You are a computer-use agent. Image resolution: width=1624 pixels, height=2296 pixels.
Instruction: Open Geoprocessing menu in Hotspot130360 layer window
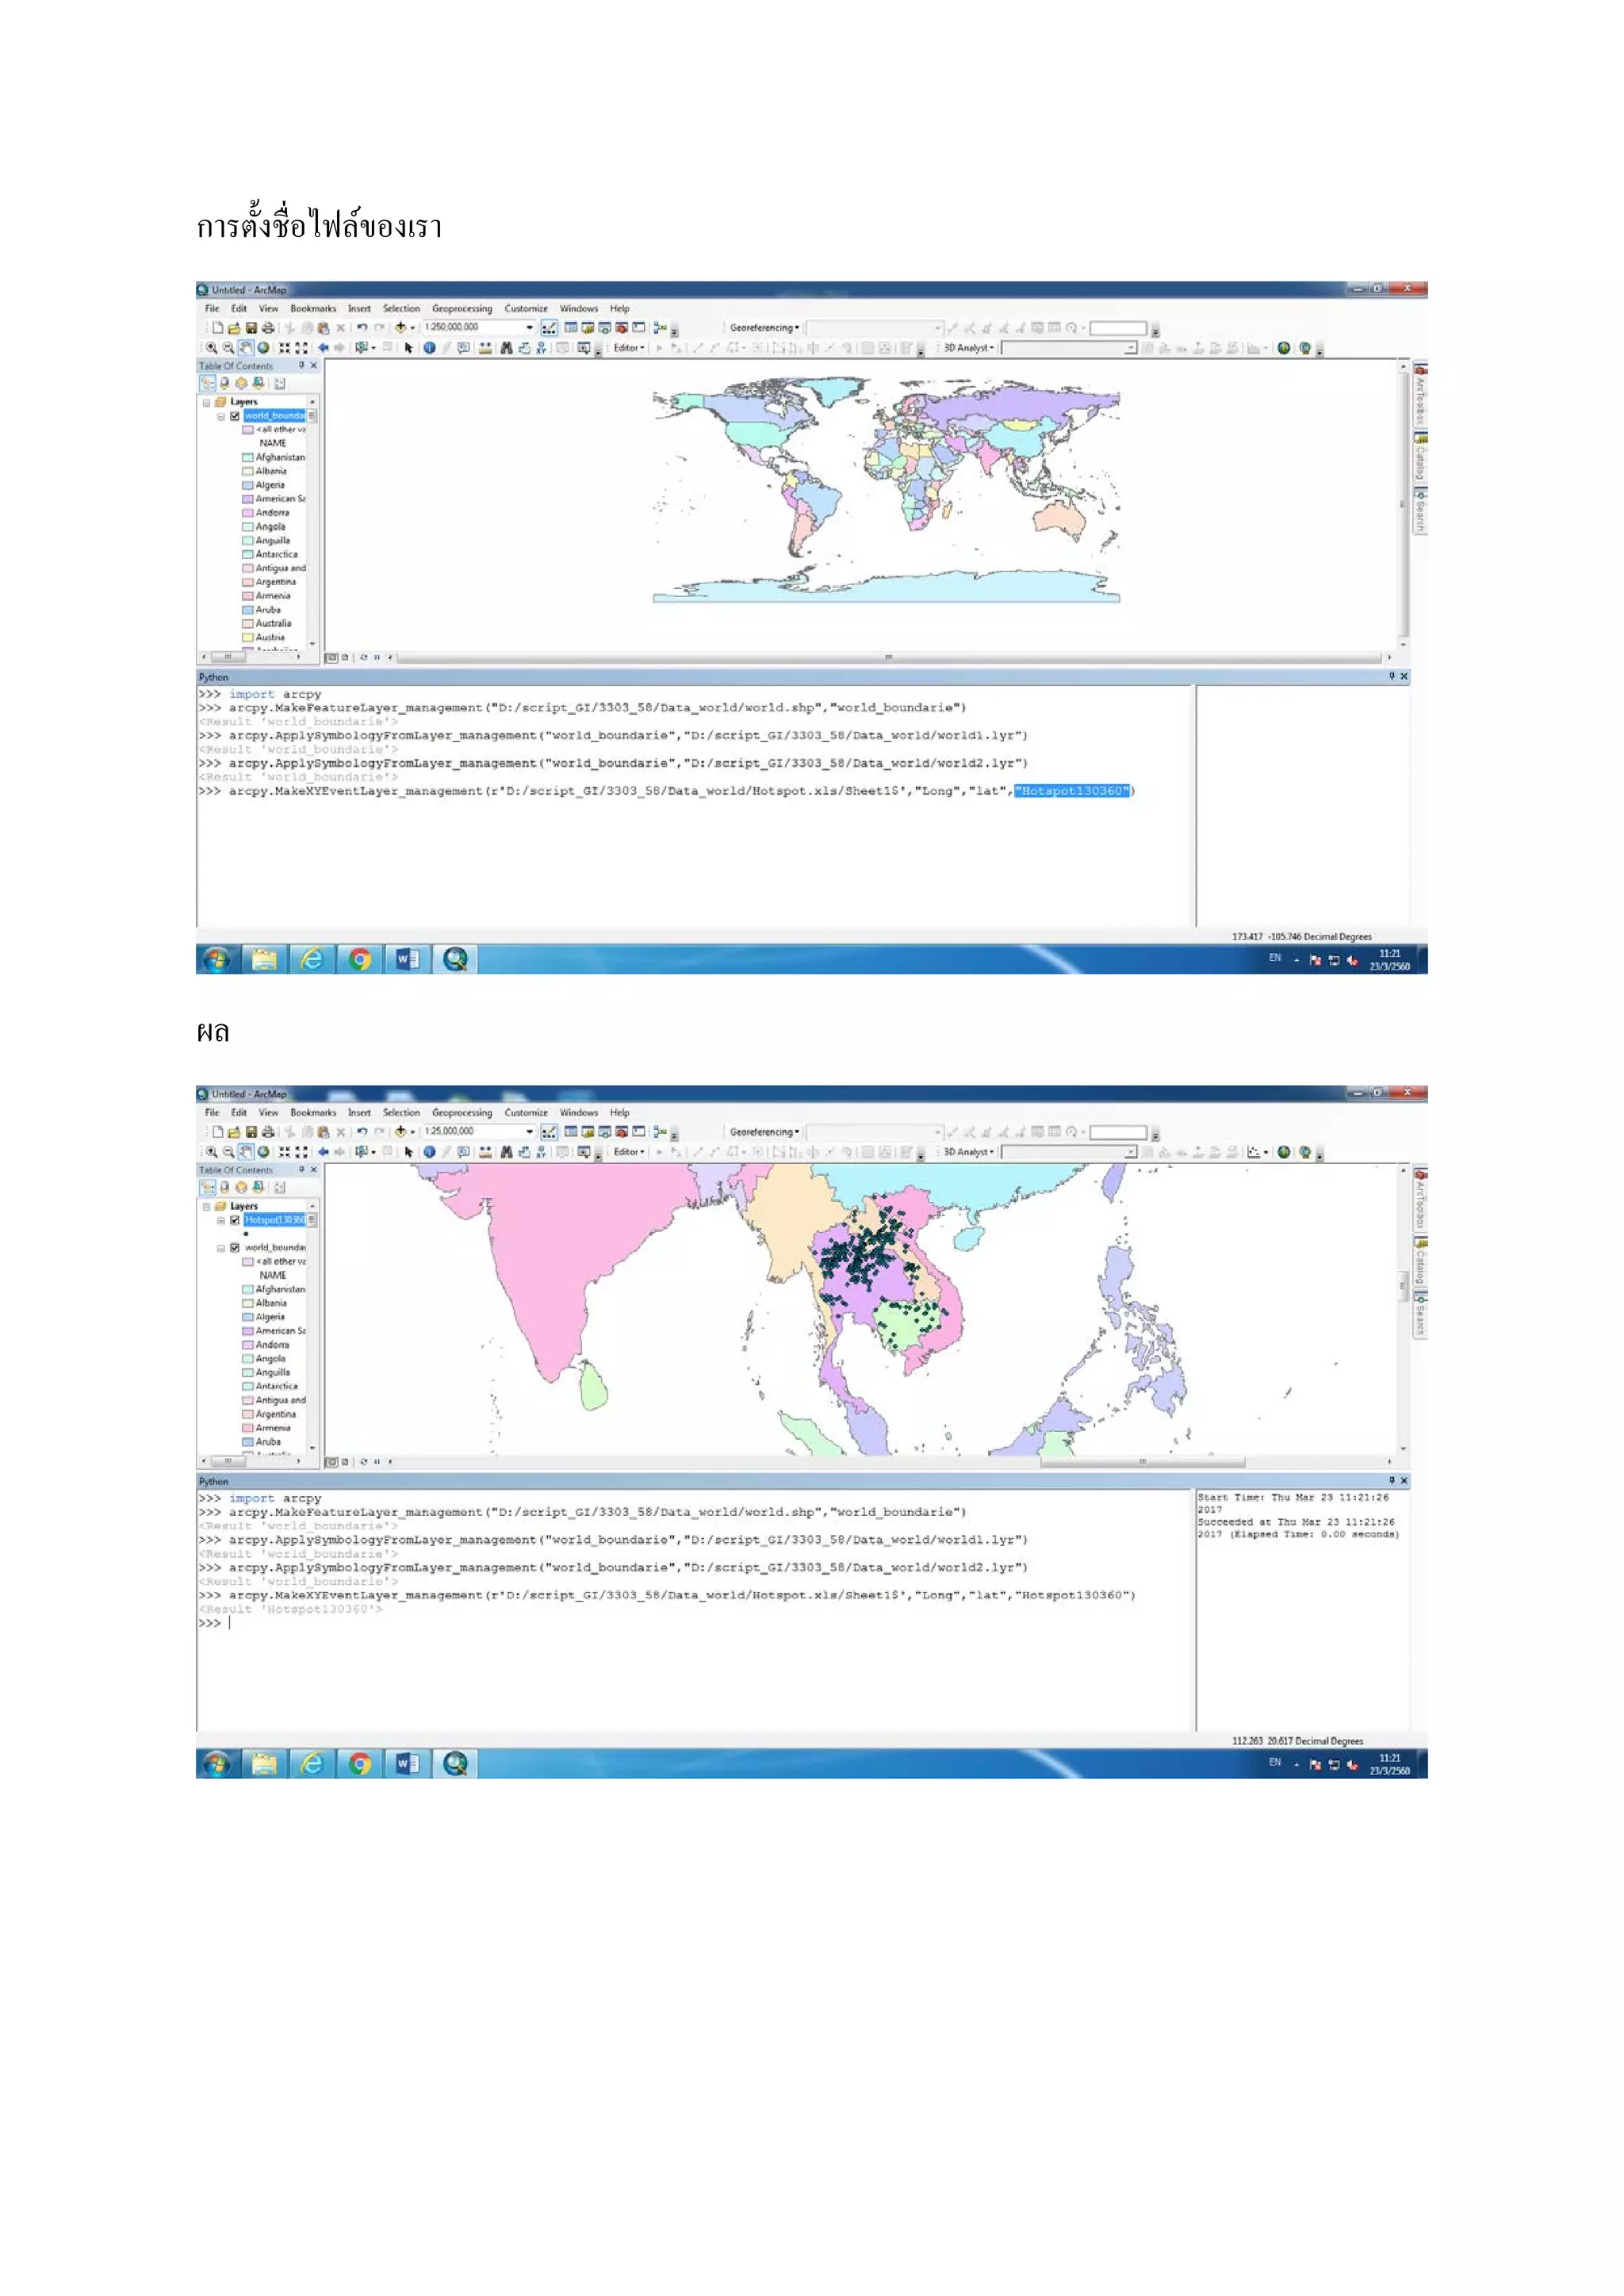(x=461, y=1112)
